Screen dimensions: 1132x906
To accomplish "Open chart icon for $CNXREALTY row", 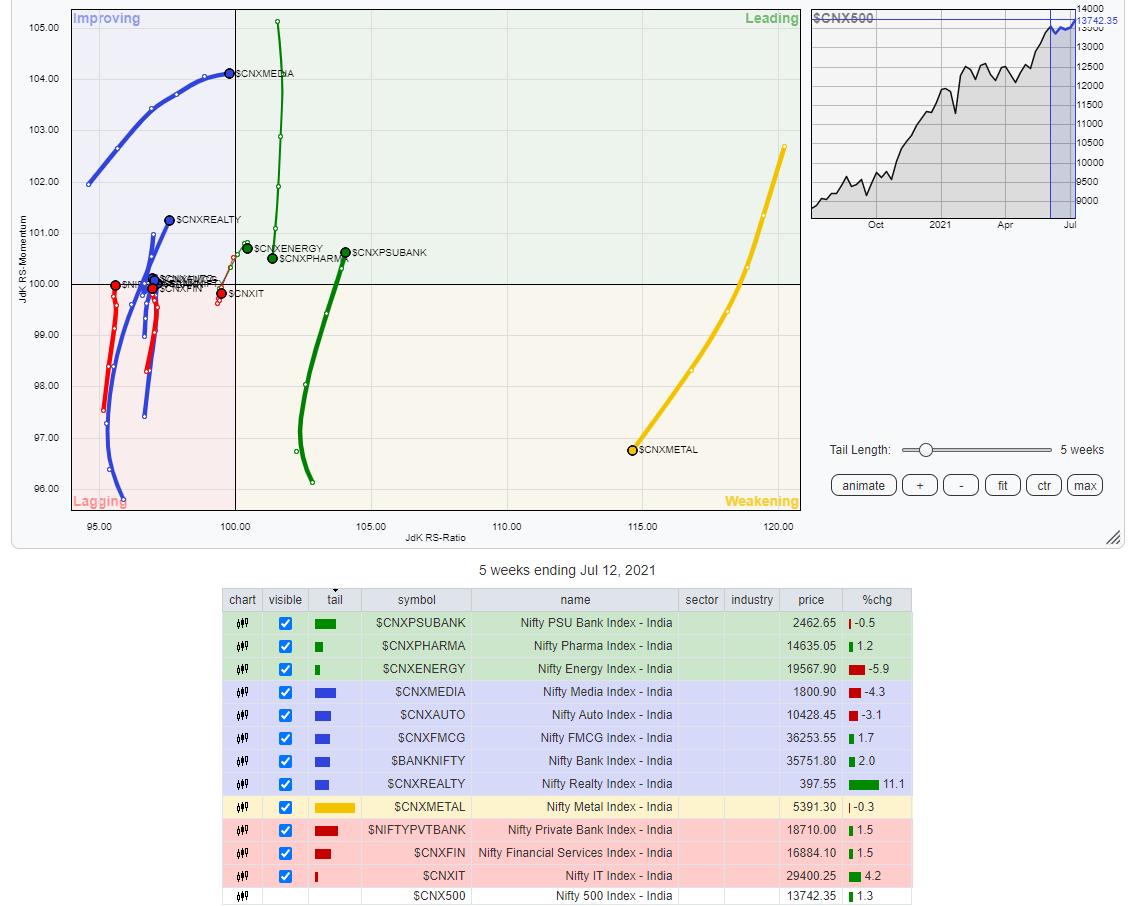I will point(242,784).
